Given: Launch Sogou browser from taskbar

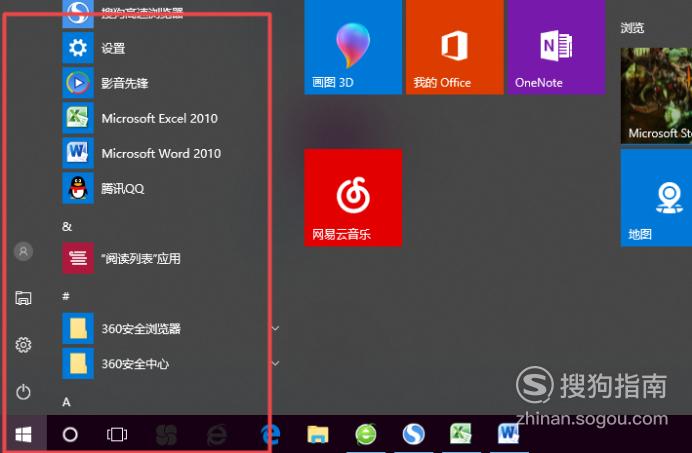Looking at the screenshot, I should pos(414,434).
